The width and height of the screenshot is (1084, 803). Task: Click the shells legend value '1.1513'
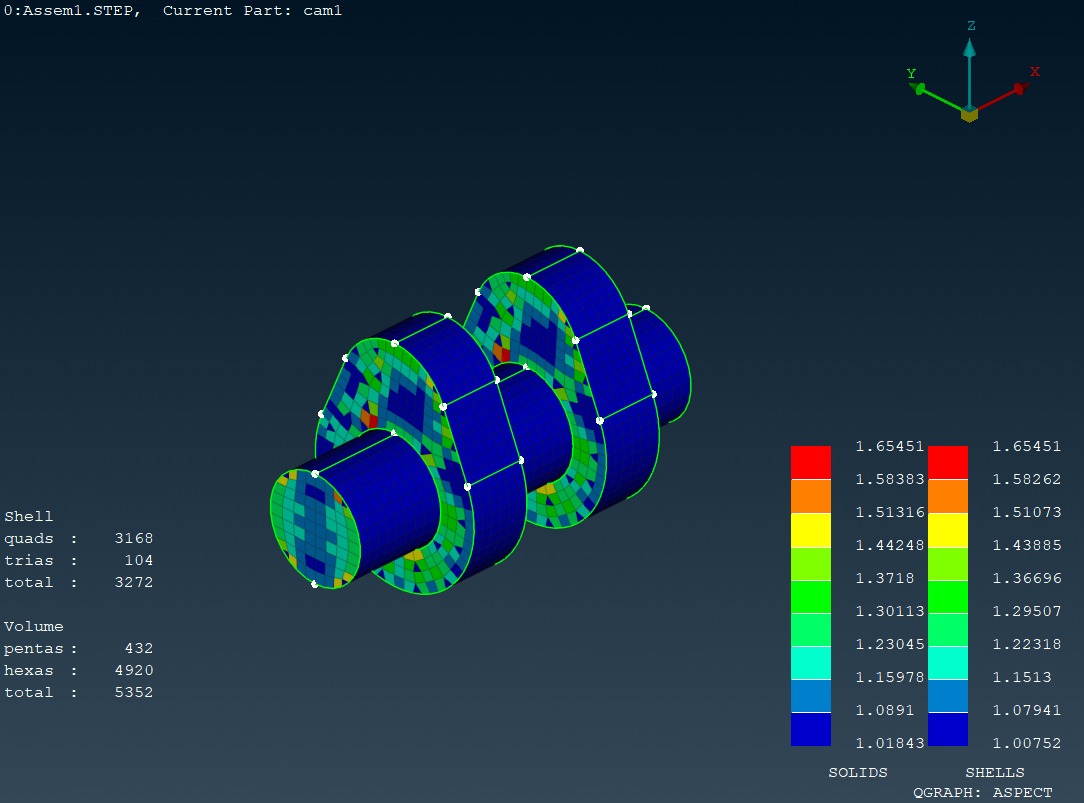[x=1022, y=677]
